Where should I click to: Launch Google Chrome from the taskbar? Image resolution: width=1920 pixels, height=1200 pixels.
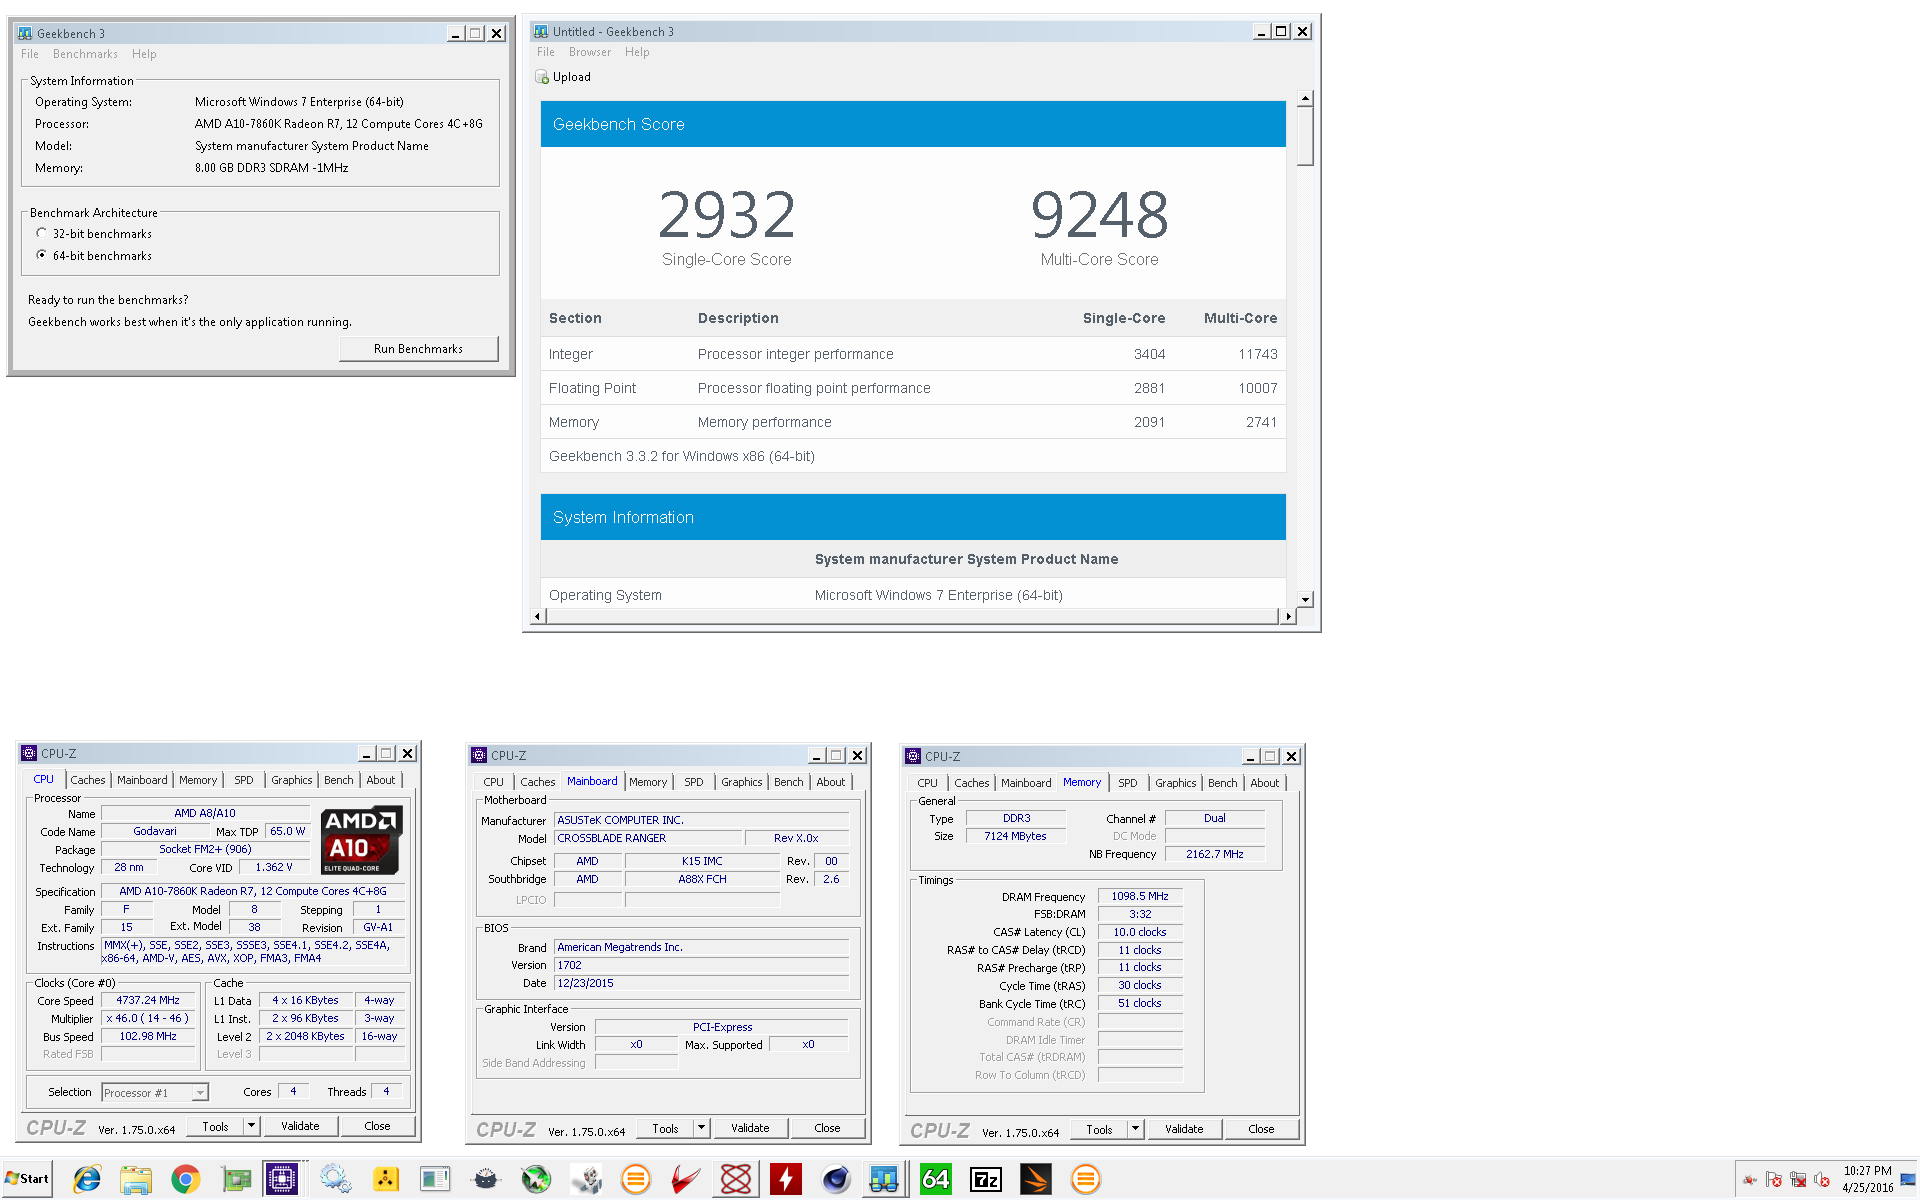(x=185, y=1180)
